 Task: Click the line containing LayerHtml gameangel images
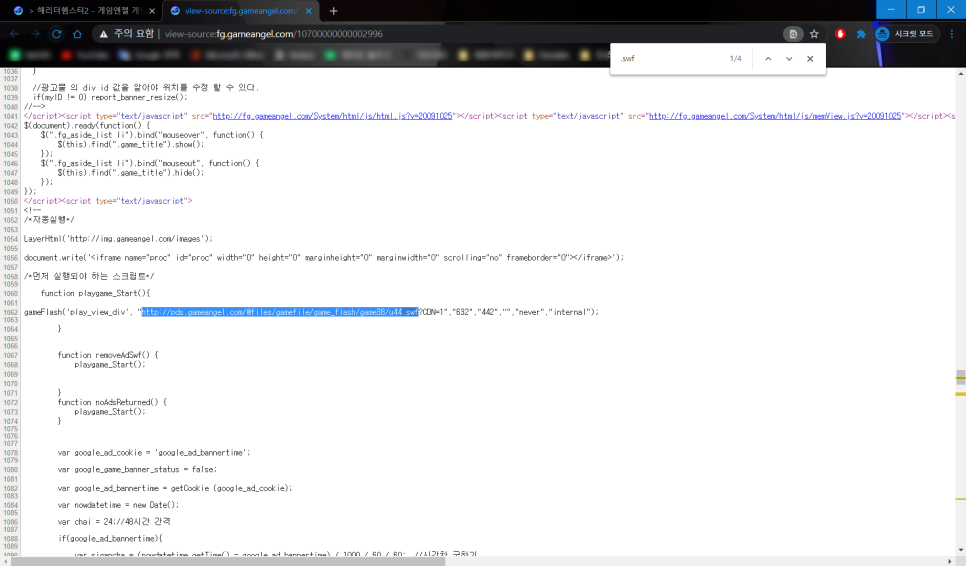[118, 239]
